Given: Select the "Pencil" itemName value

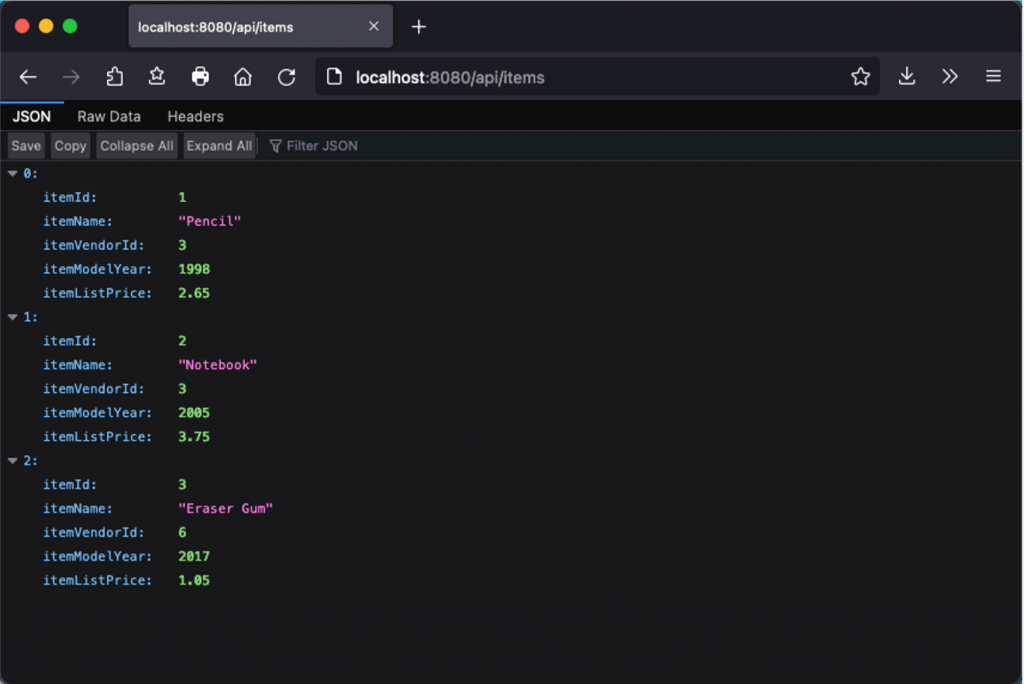Looking at the screenshot, I should pos(210,221).
